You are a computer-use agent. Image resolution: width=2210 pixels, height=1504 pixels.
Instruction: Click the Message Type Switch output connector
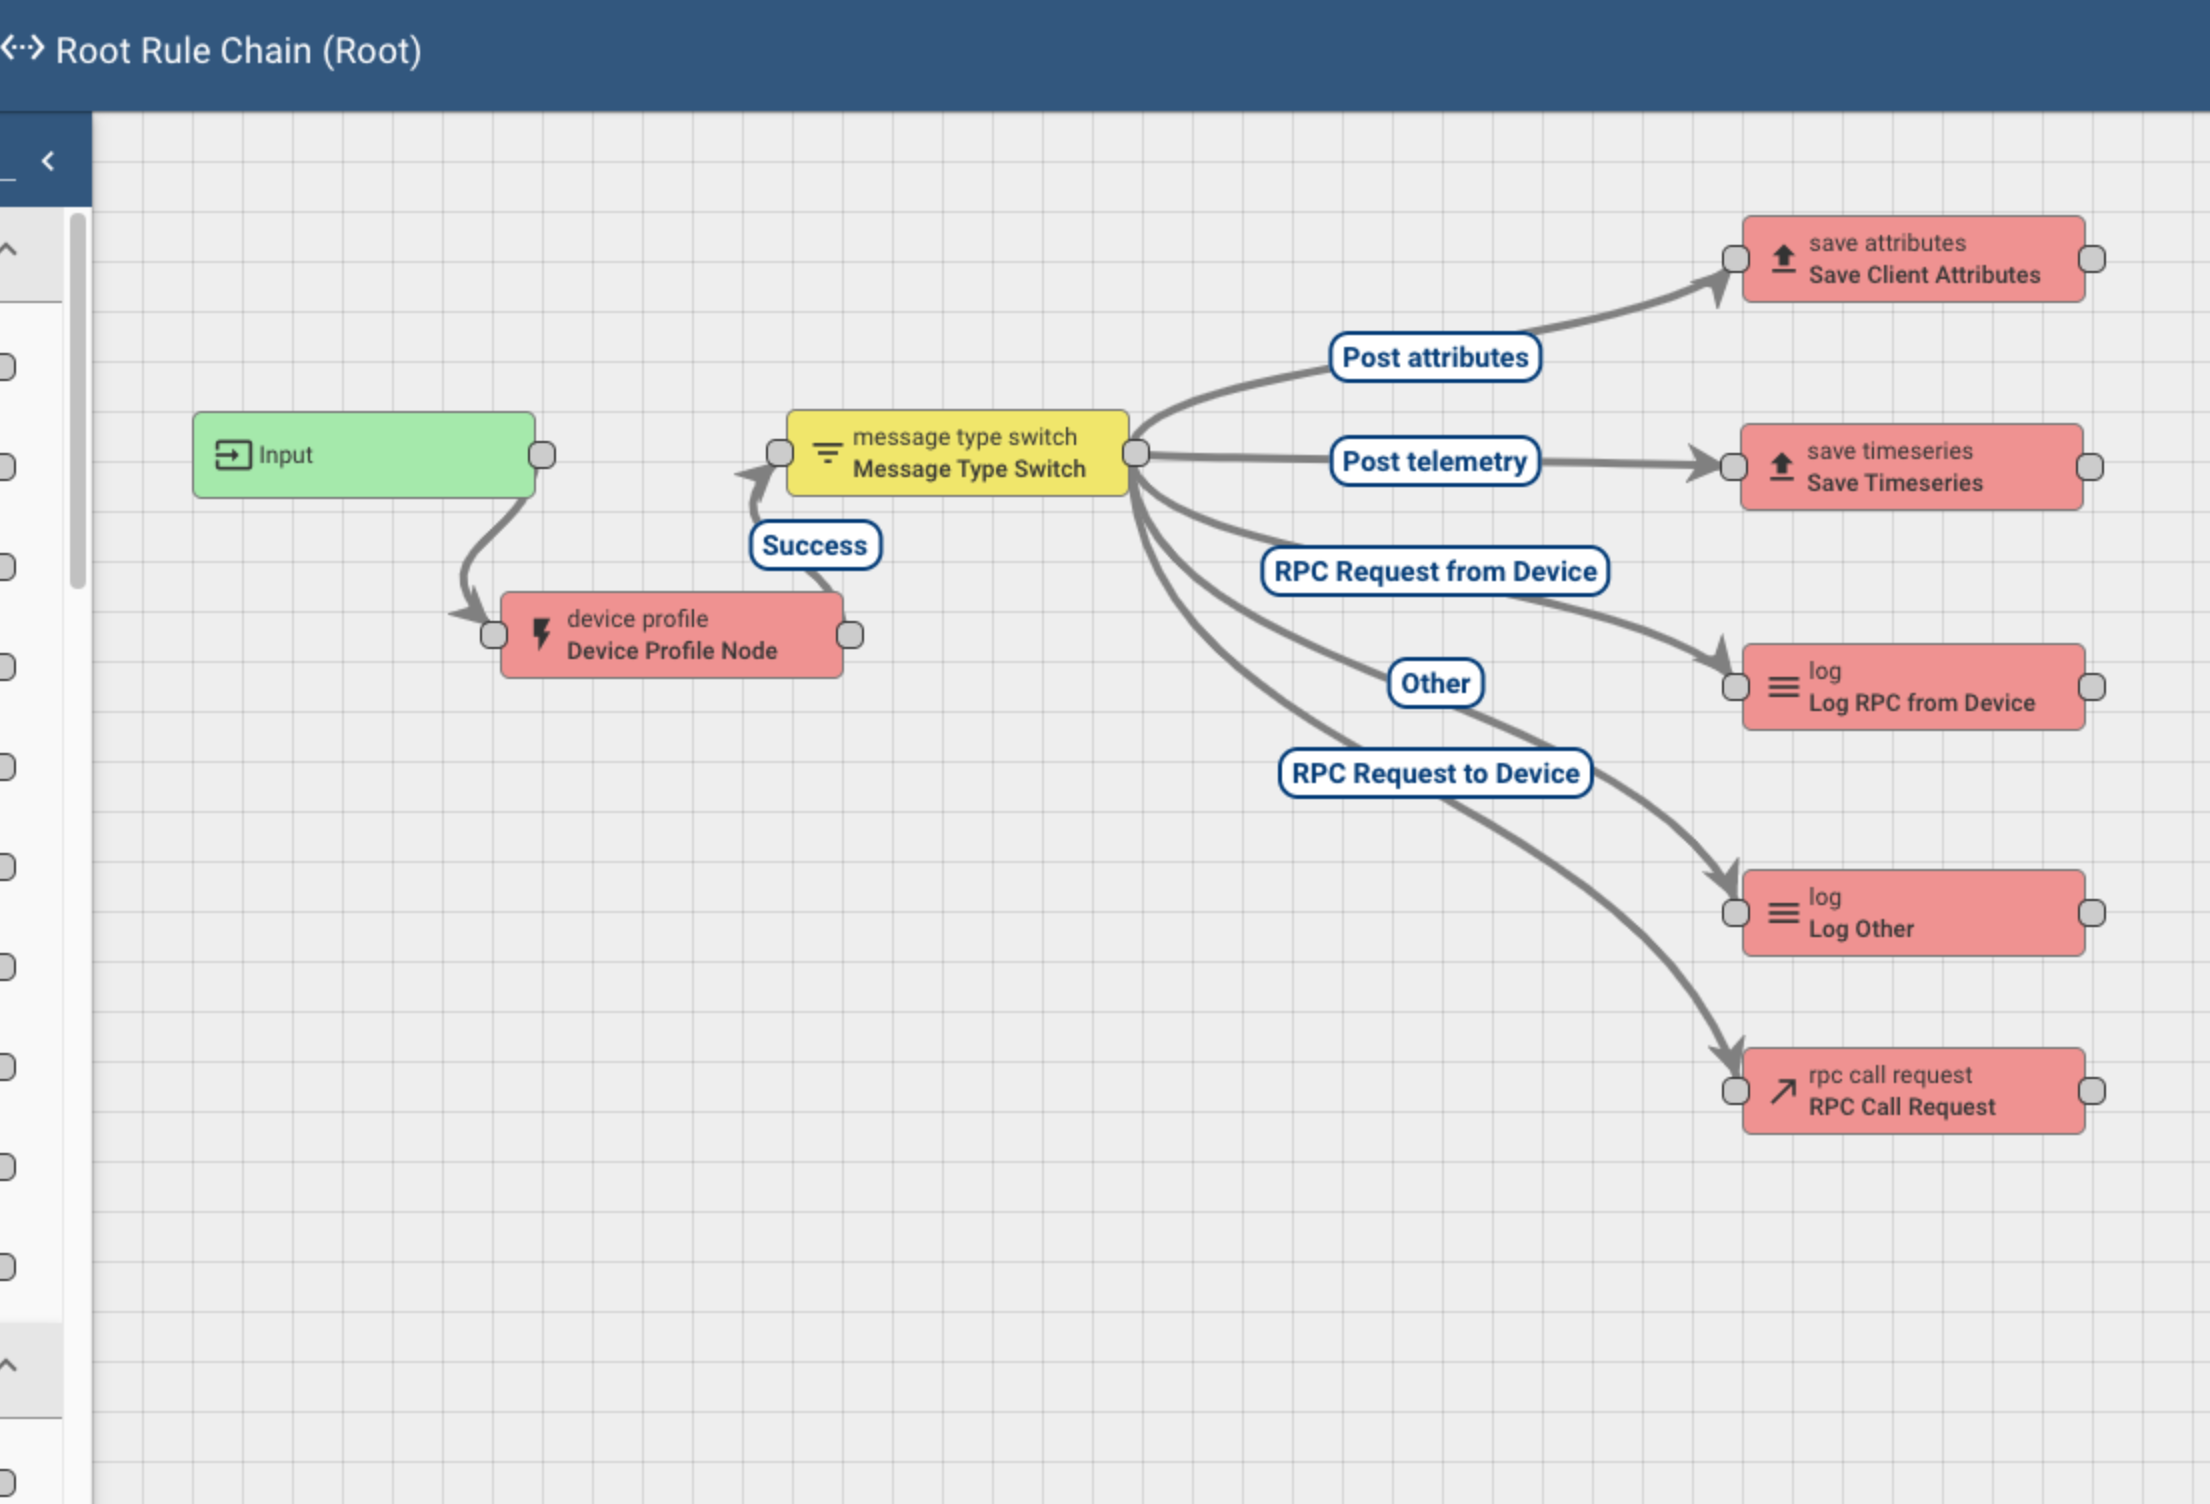[x=1136, y=453]
